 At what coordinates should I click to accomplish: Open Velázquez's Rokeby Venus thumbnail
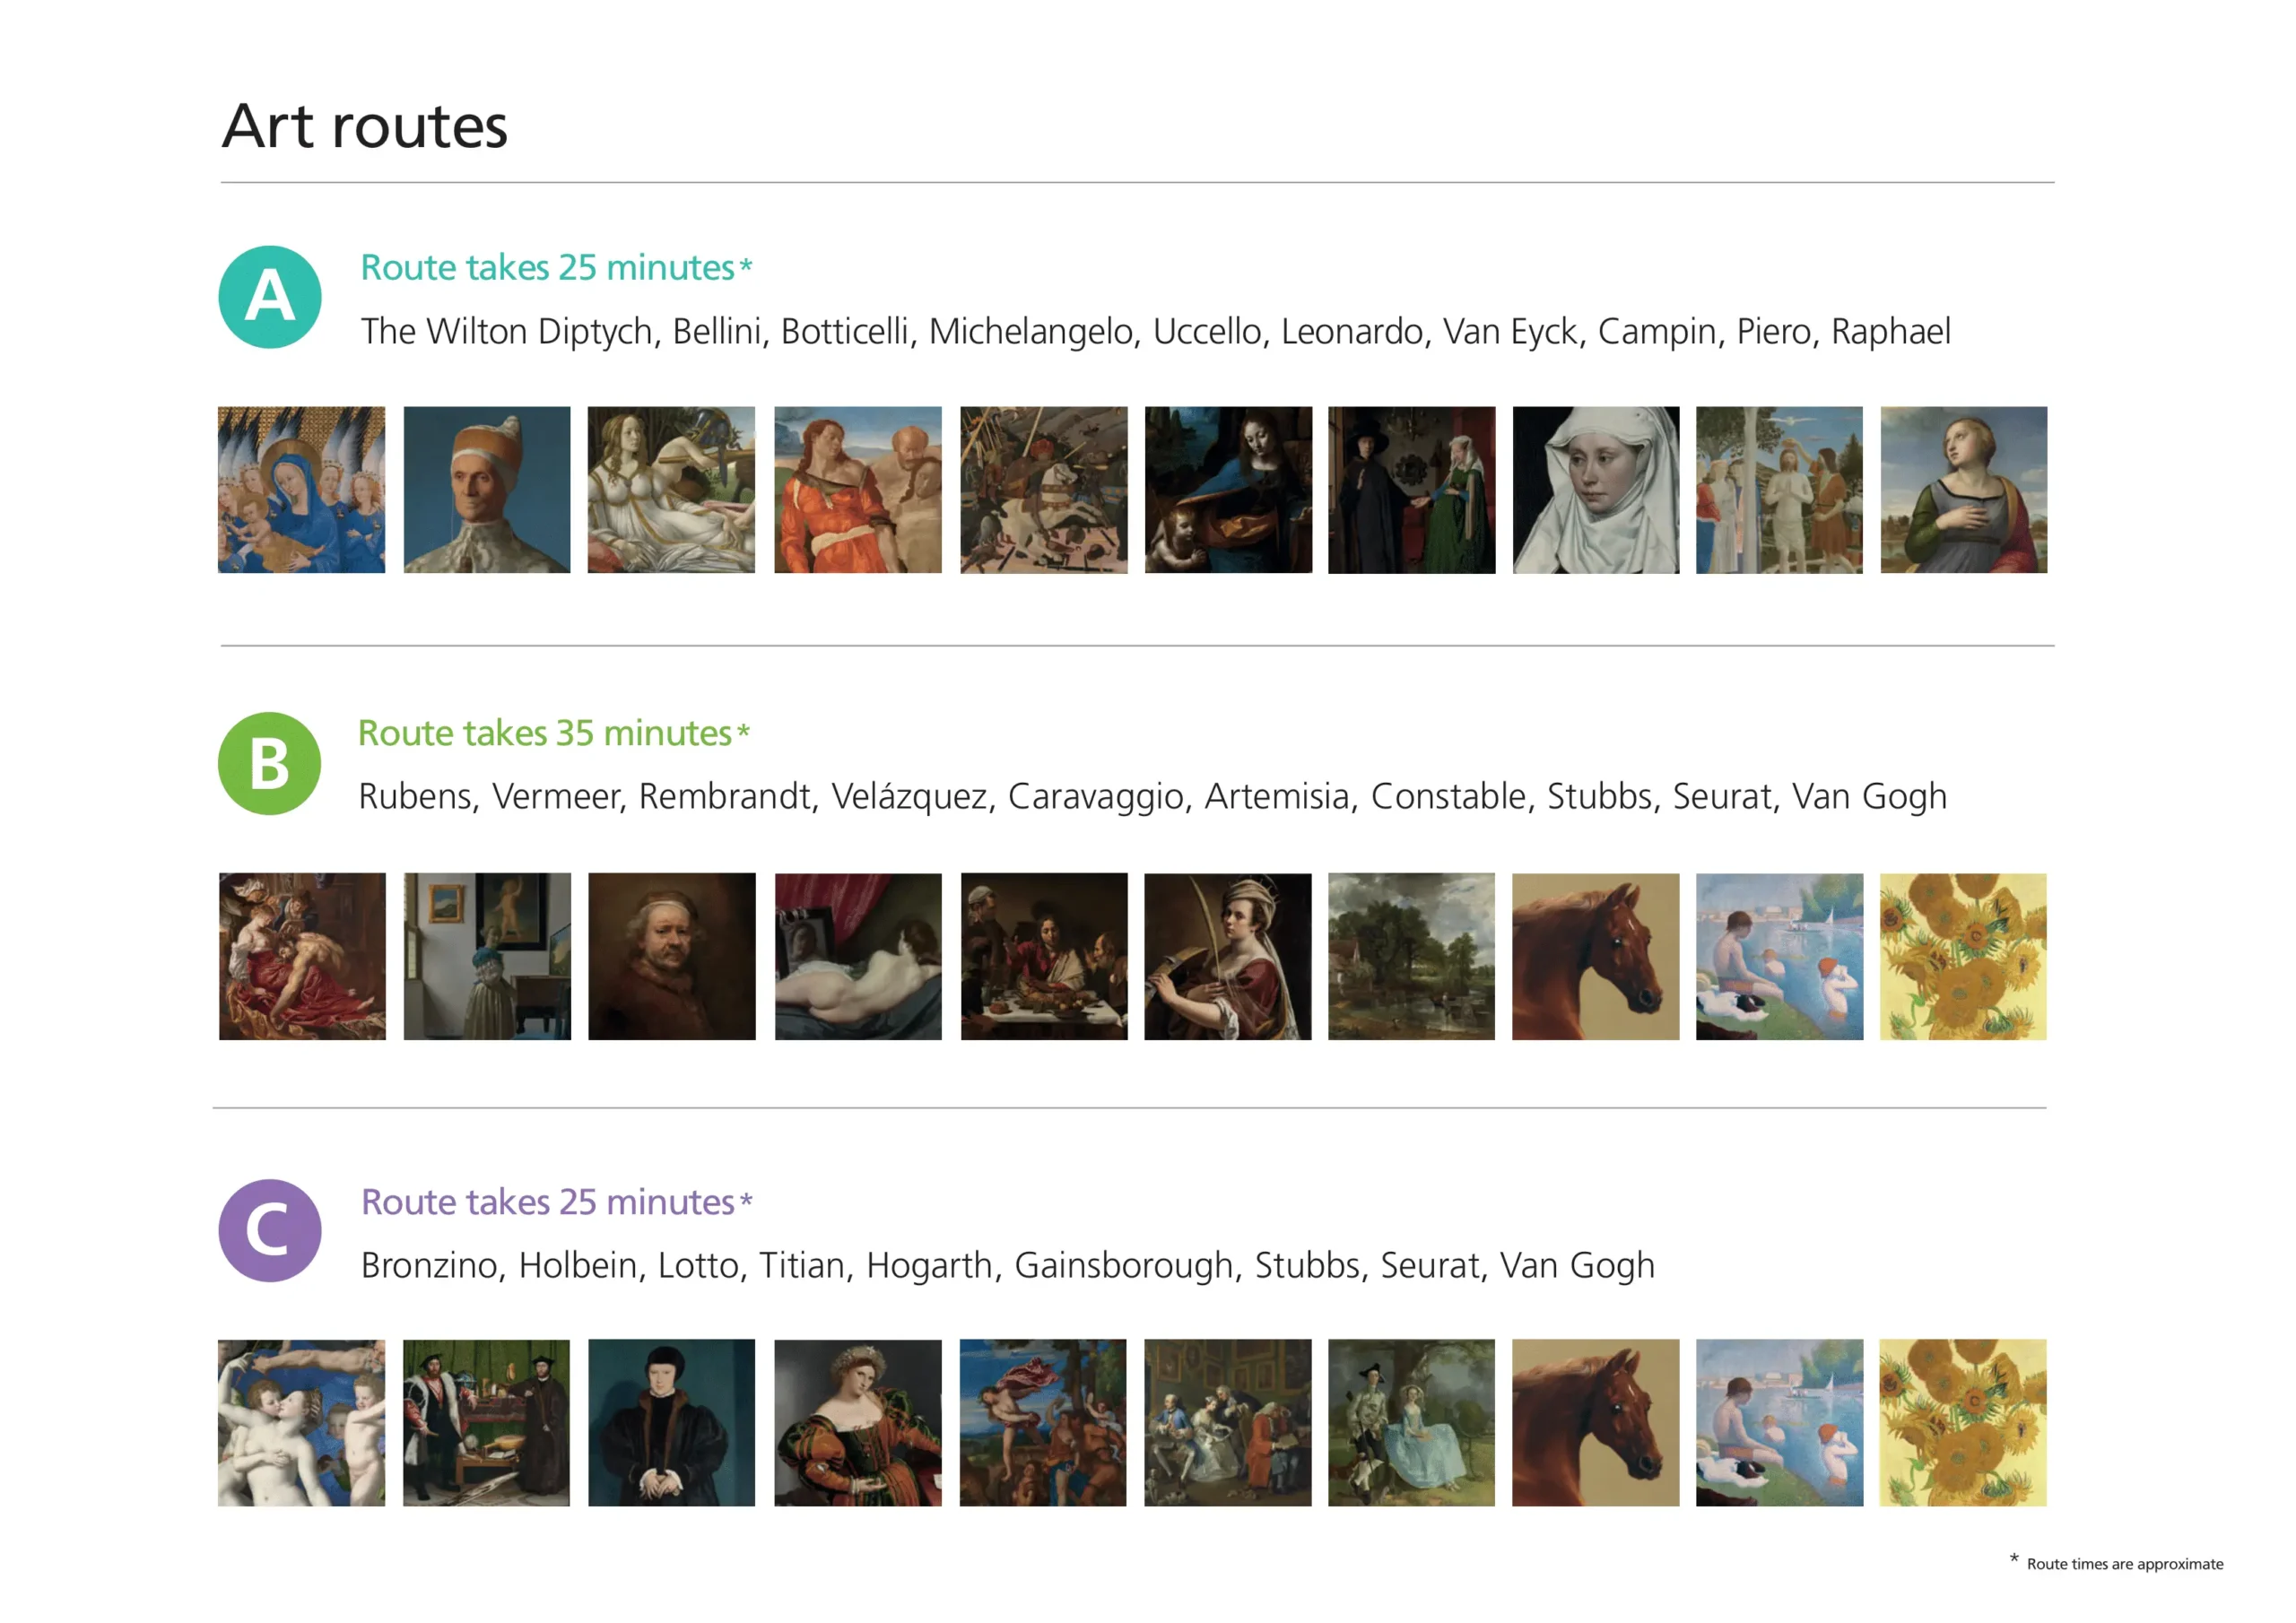point(858,956)
